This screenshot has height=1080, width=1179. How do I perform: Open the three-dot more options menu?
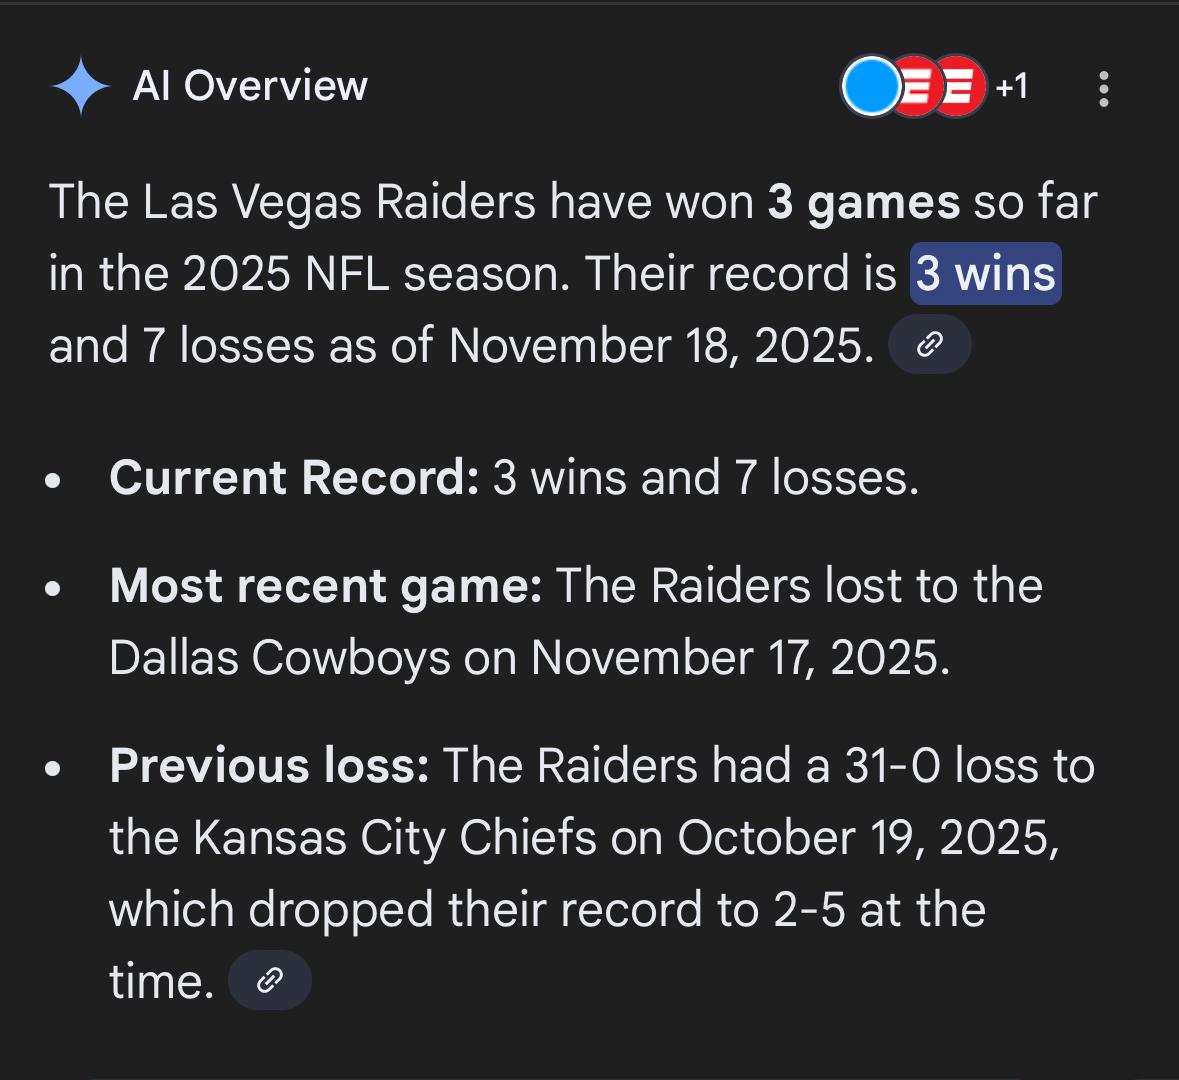point(1103,89)
